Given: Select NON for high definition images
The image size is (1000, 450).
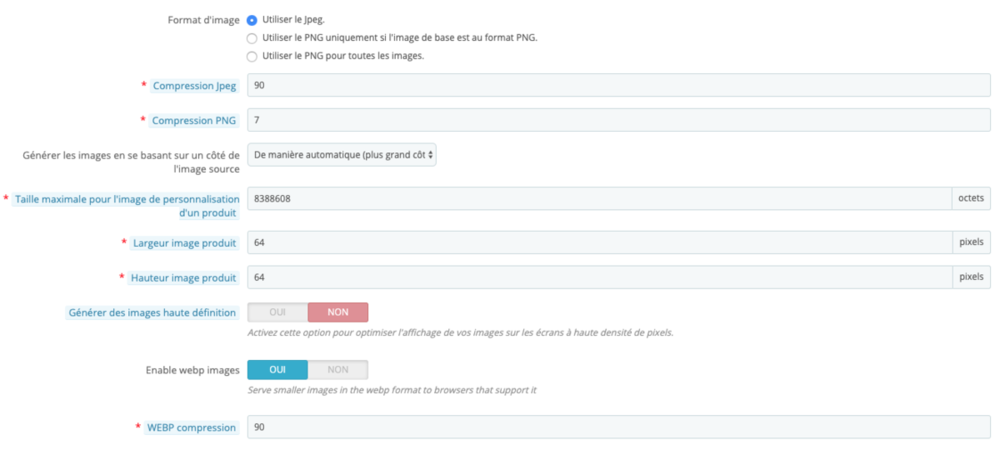Looking at the screenshot, I should [338, 312].
